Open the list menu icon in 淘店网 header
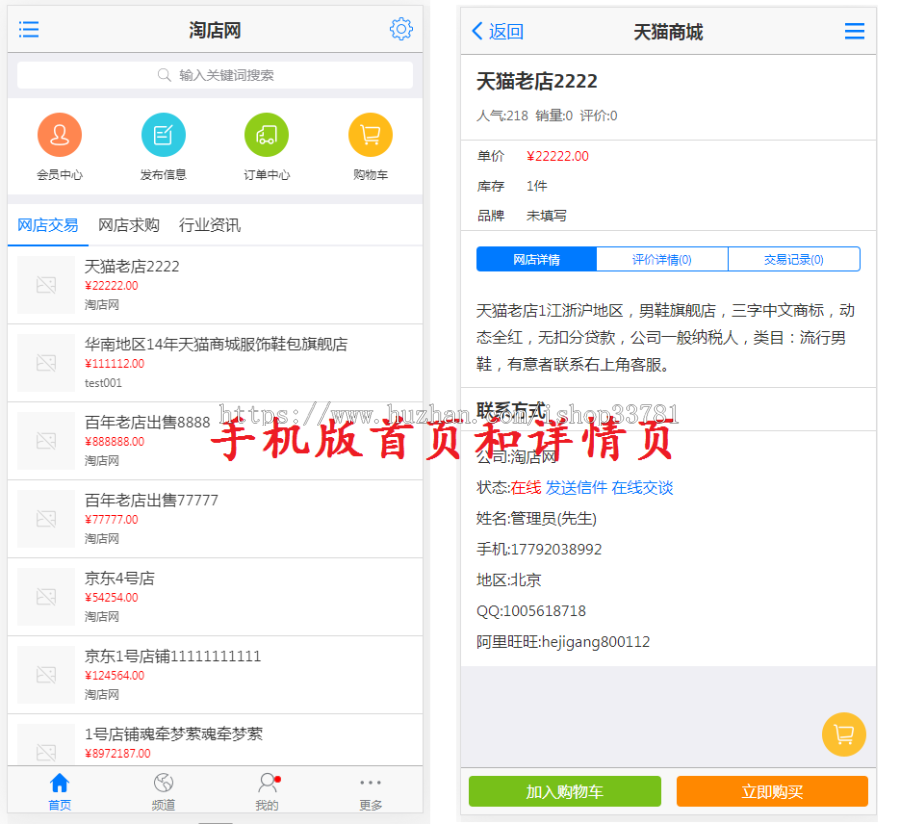 (x=29, y=29)
